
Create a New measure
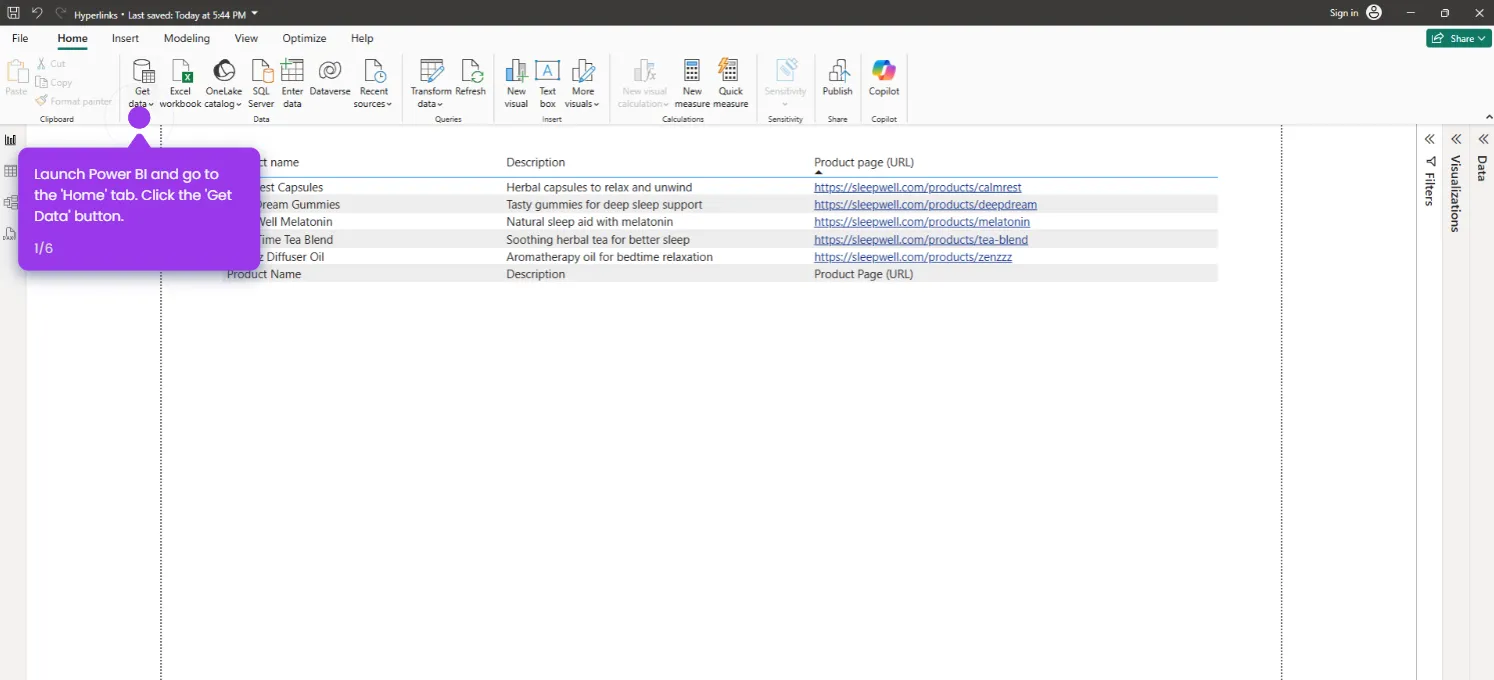692,84
